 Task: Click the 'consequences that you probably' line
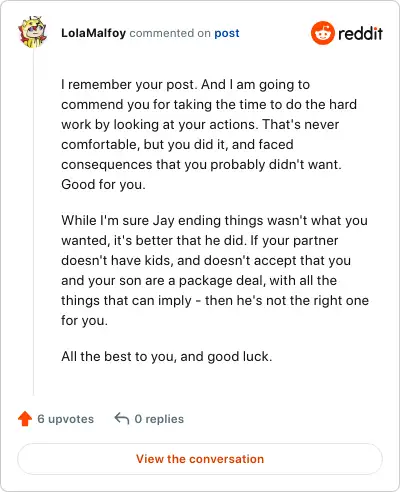coord(201,165)
